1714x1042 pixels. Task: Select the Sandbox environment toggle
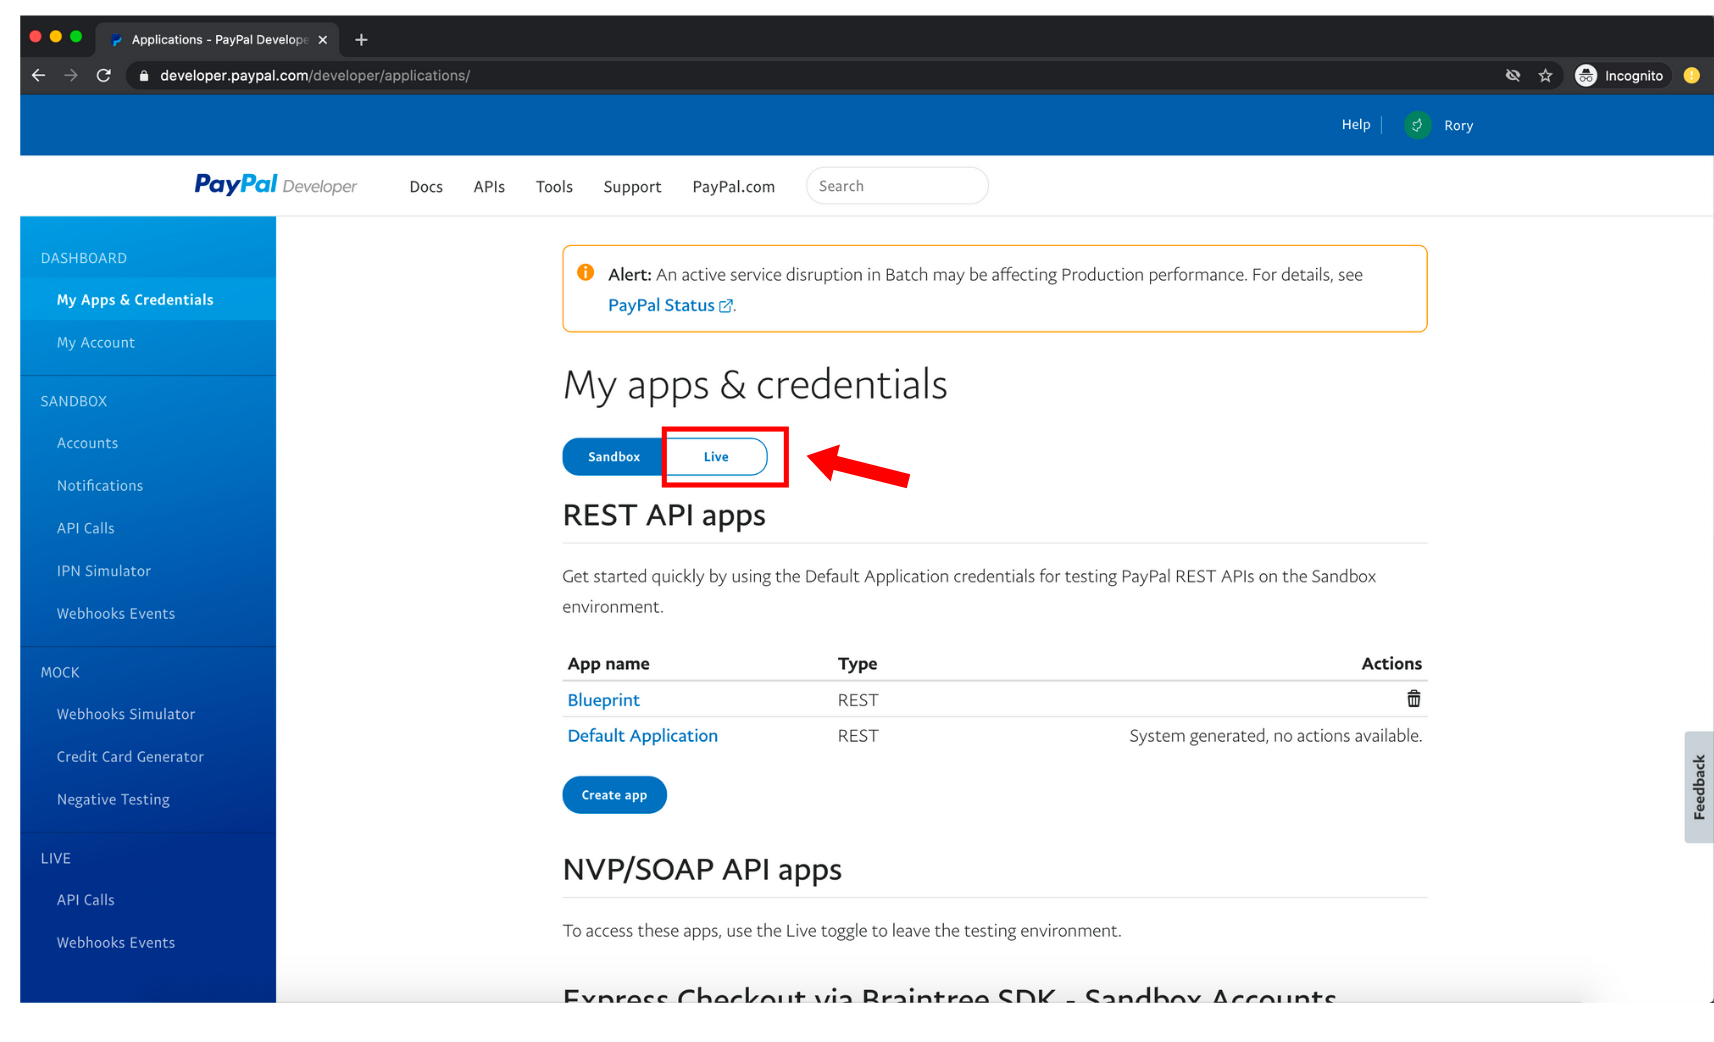(x=614, y=456)
